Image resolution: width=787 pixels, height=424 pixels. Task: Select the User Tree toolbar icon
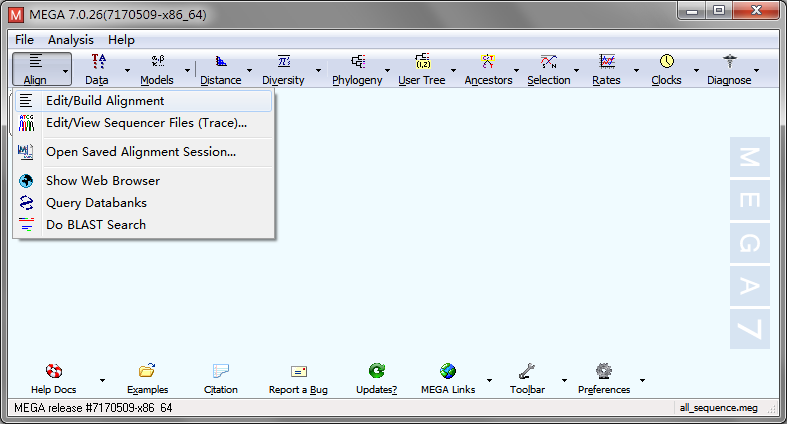tap(423, 61)
